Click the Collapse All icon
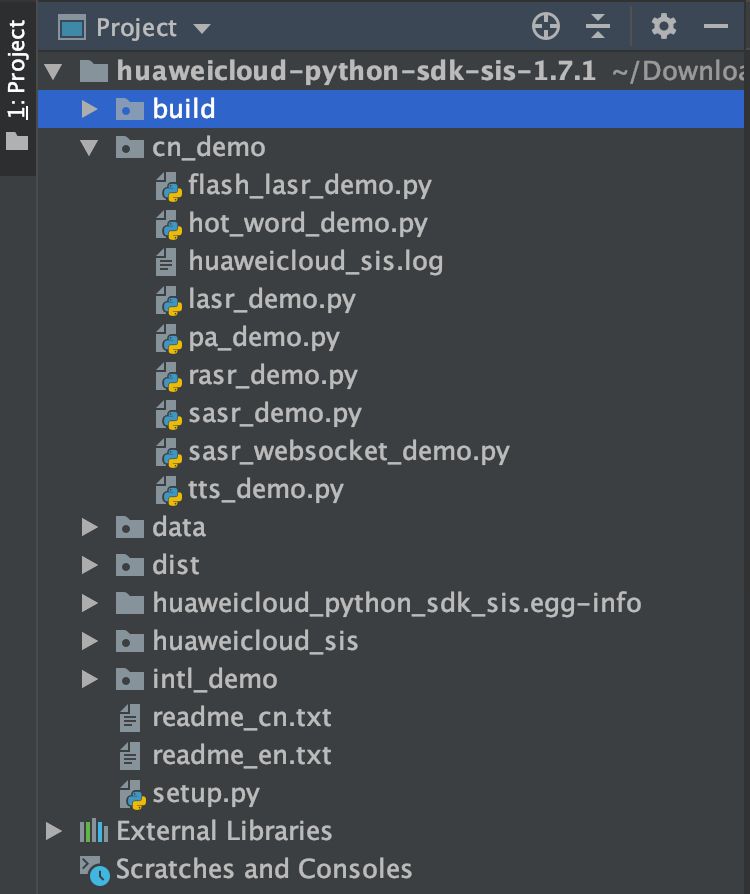The width and height of the screenshot is (750, 894). coord(598,27)
